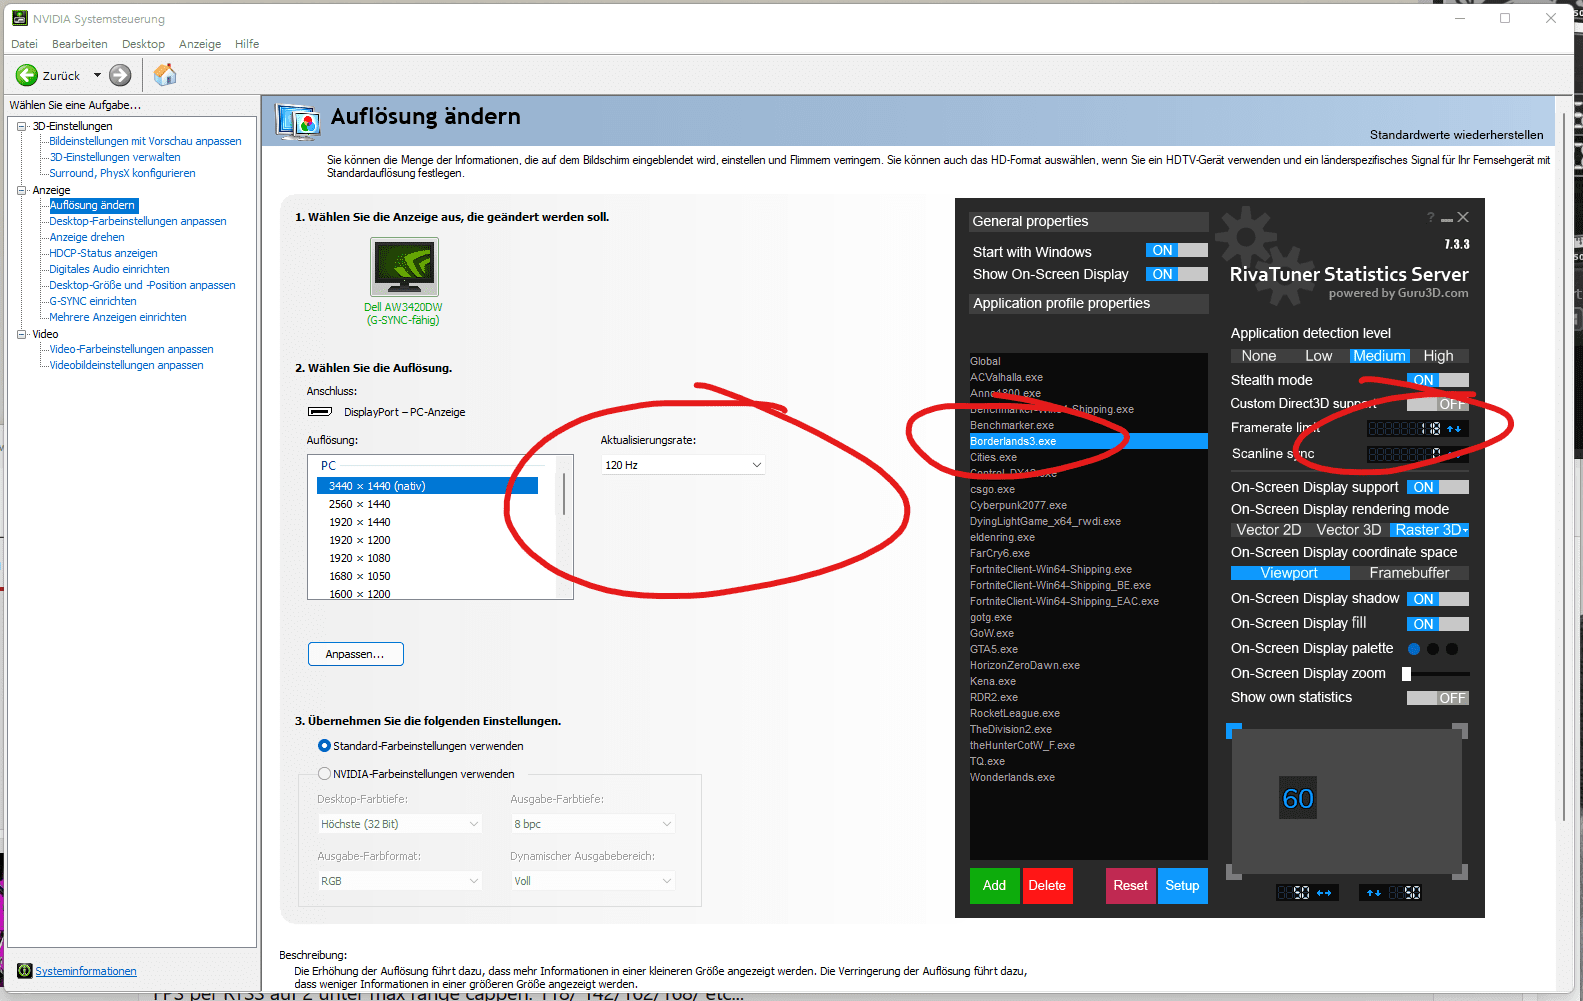Toggle On-Screen Display fill switch

click(x=1438, y=624)
